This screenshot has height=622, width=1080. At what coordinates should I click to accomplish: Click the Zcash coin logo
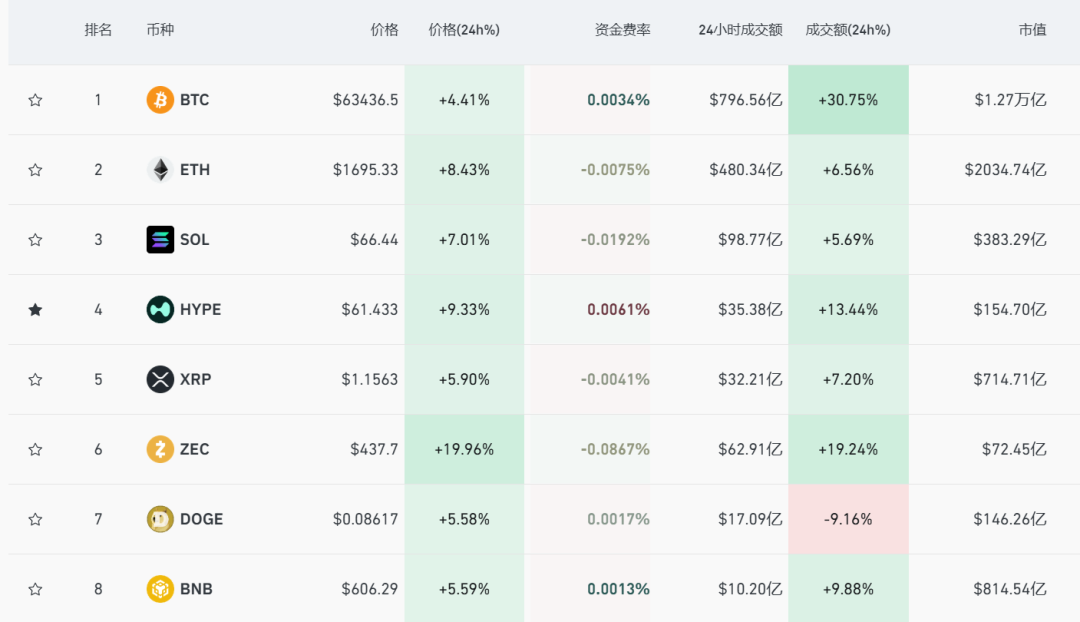[x=160, y=449]
